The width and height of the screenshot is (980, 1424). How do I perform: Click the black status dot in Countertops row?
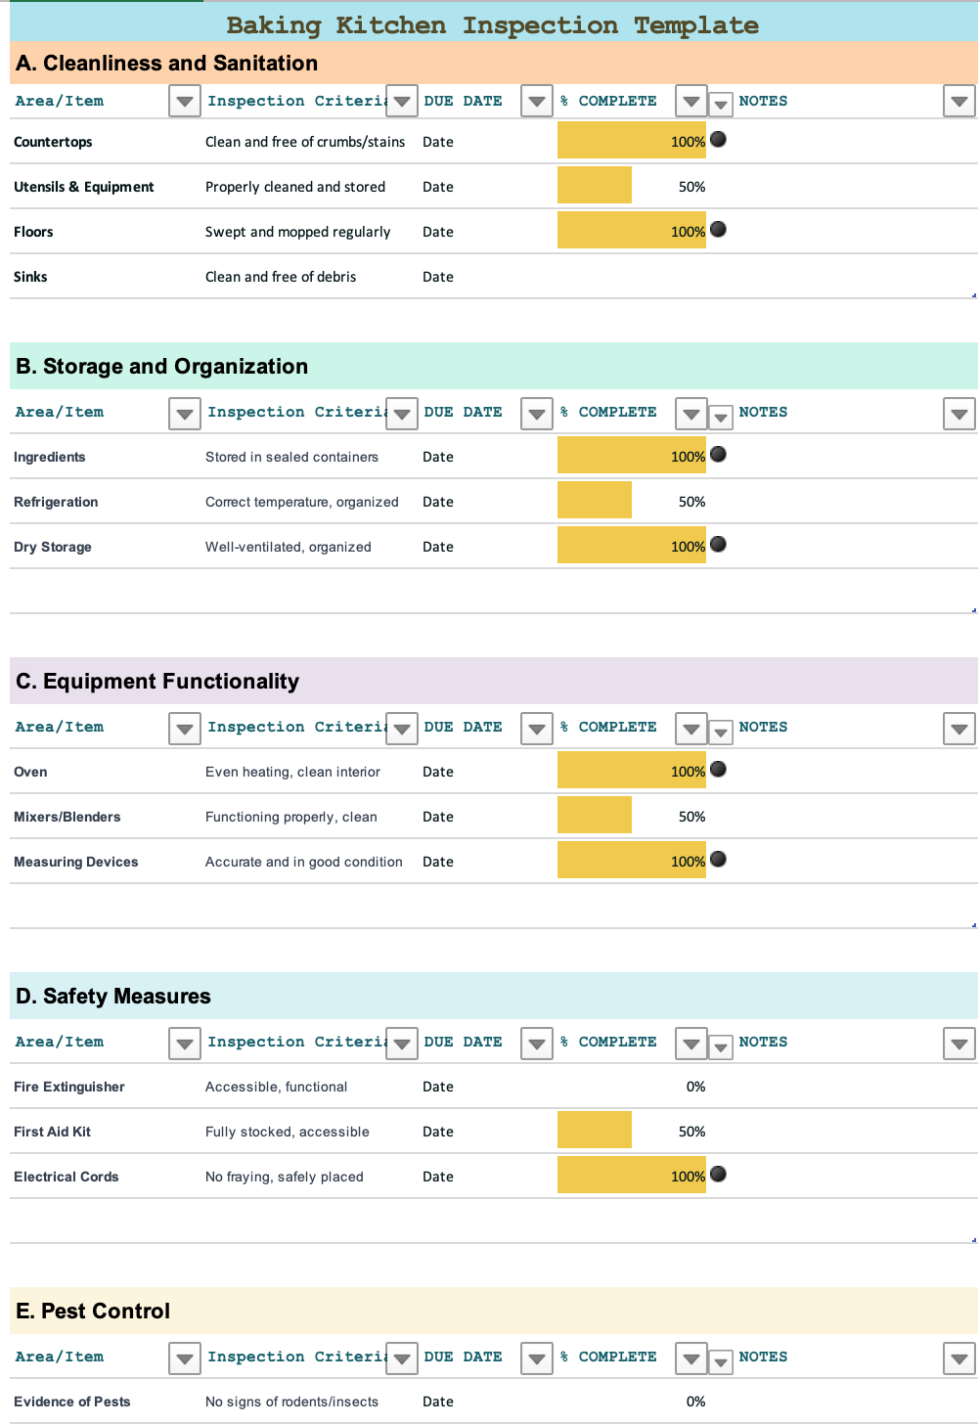coord(718,140)
